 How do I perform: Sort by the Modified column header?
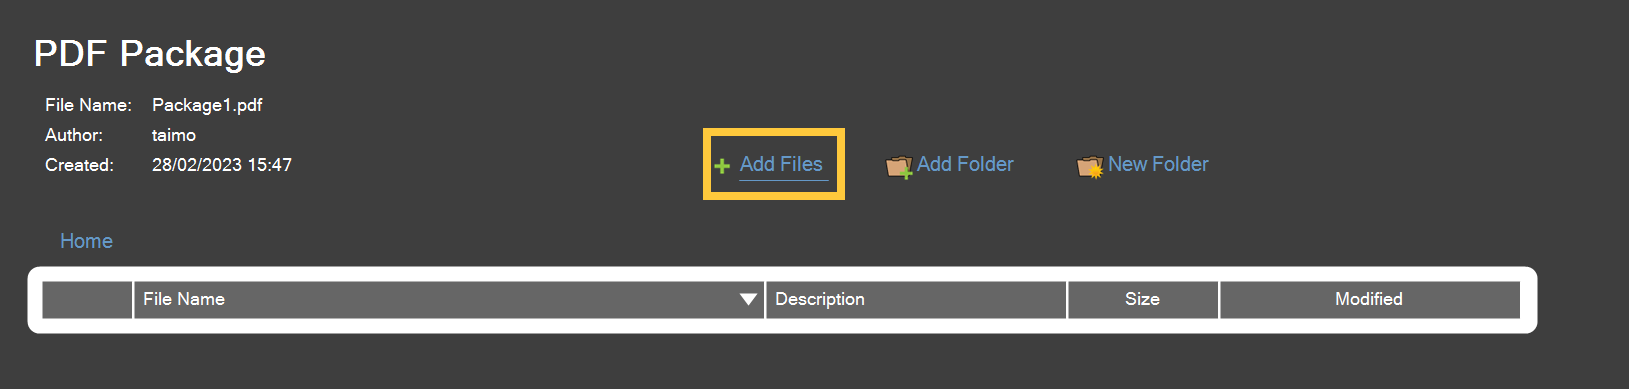click(x=1370, y=299)
